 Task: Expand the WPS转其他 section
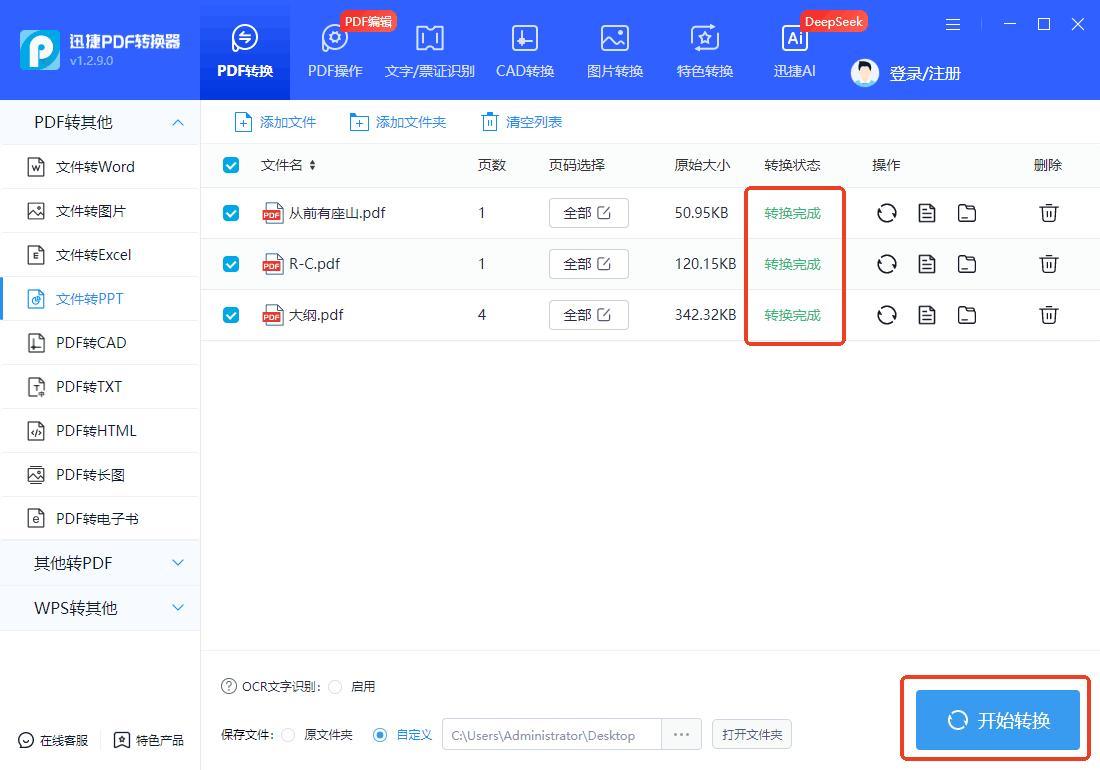[178, 608]
